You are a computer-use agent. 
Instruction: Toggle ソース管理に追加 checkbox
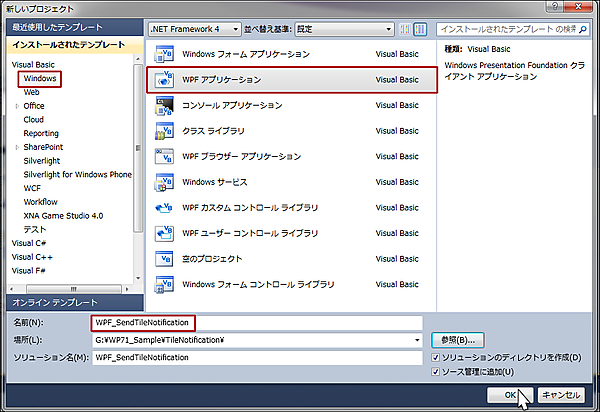point(435,372)
